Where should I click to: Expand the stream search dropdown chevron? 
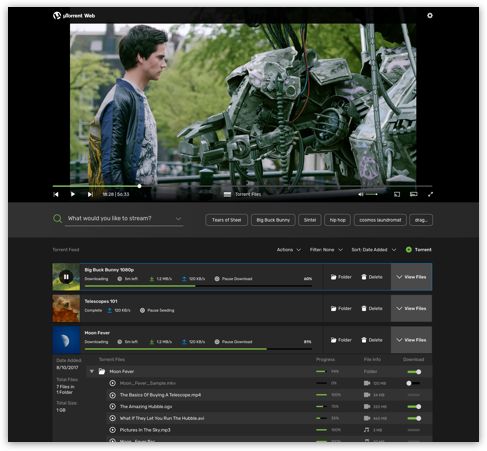click(178, 219)
